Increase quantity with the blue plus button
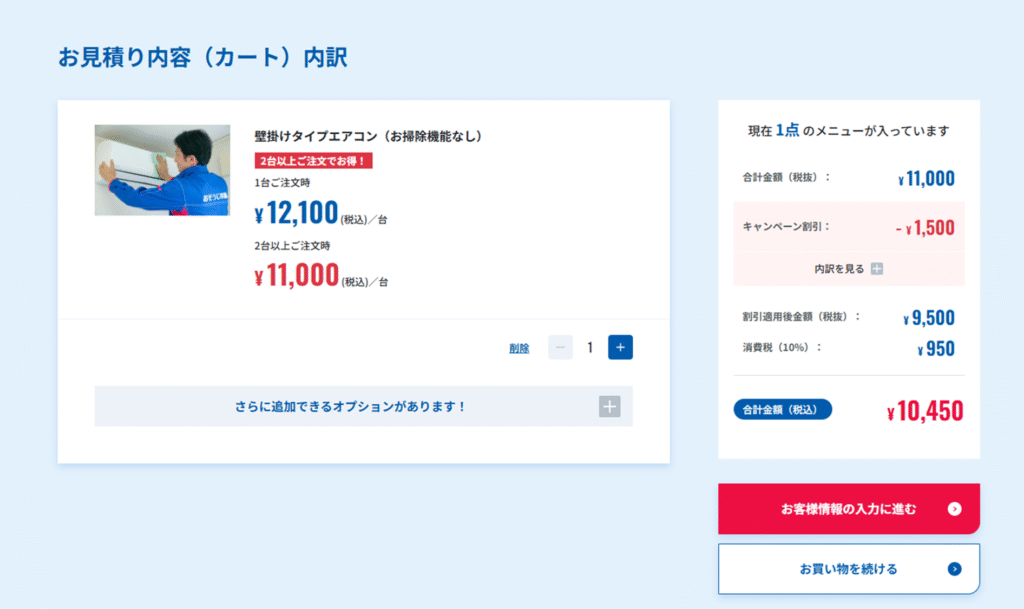Viewport: 1024px width, 609px height. click(620, 347)
